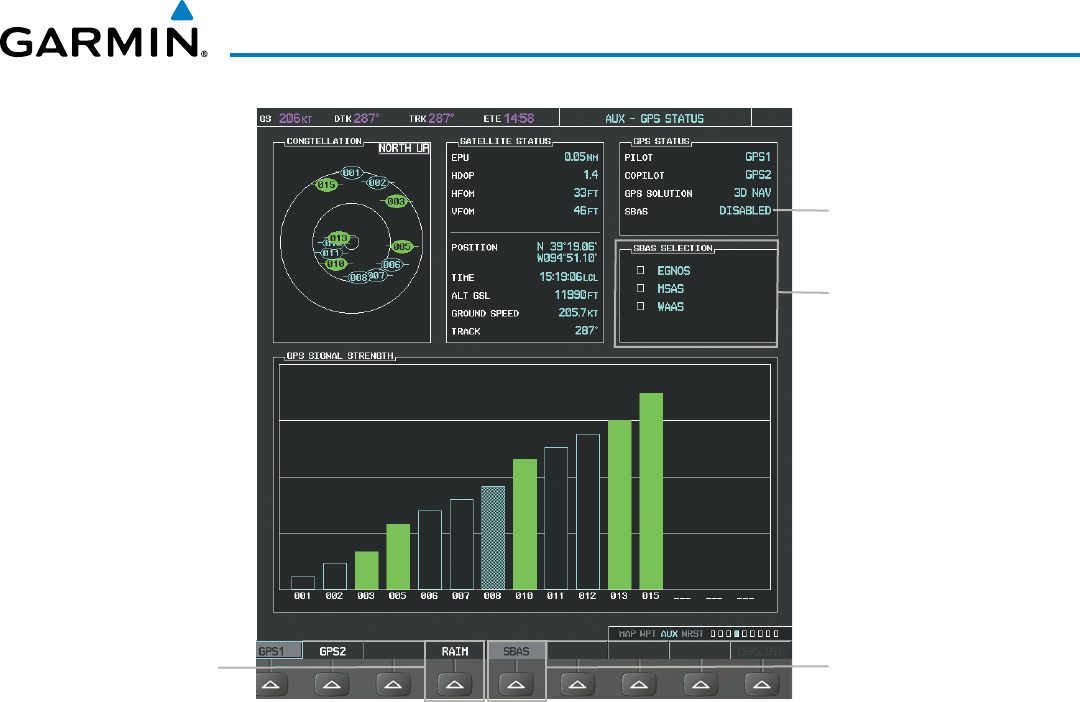Select the MSAS label text
Screen dimensions: 1080x702
(x=671, y=289)
